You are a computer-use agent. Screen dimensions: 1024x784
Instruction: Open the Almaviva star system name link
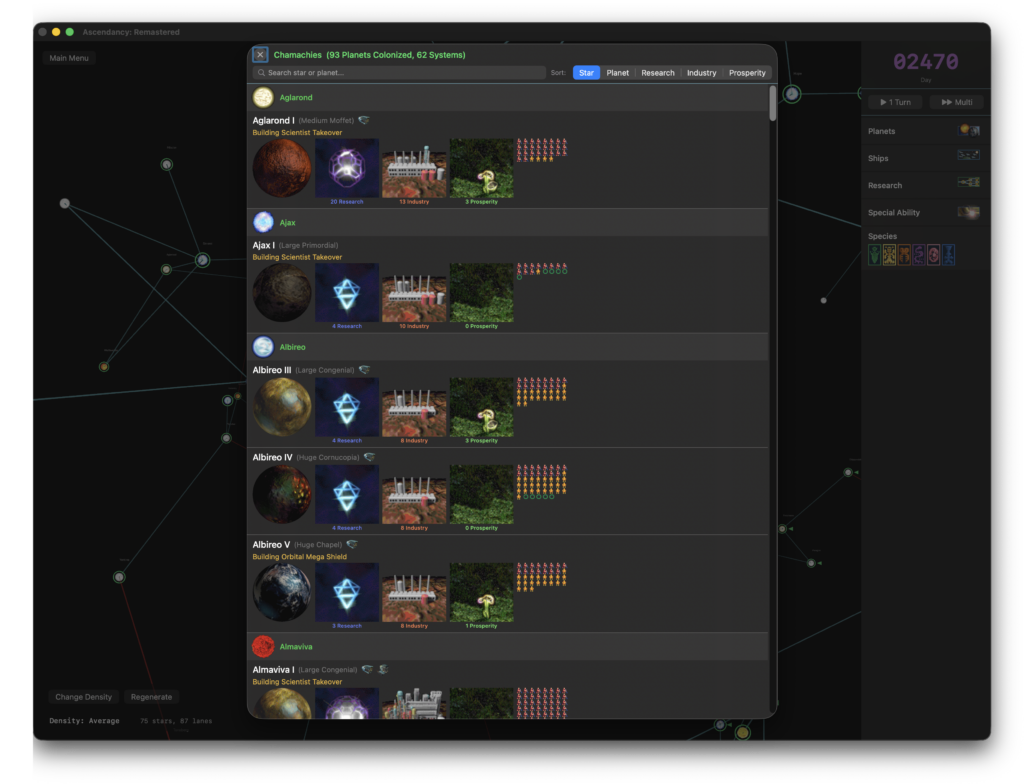pyautogui.click(x=296, y=647)
